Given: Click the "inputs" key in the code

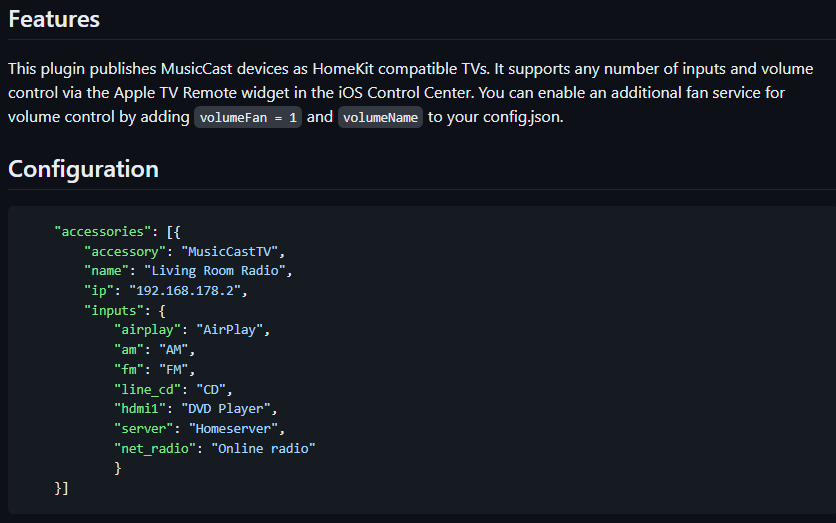Looking at the screenshot, I should point(116,310).
